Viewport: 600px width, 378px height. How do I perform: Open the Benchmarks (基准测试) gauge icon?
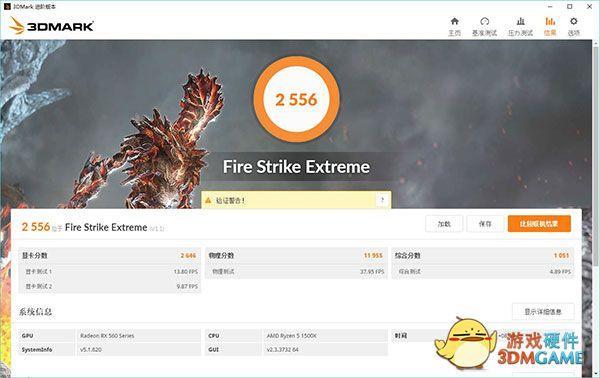click(x=484, y=21)
